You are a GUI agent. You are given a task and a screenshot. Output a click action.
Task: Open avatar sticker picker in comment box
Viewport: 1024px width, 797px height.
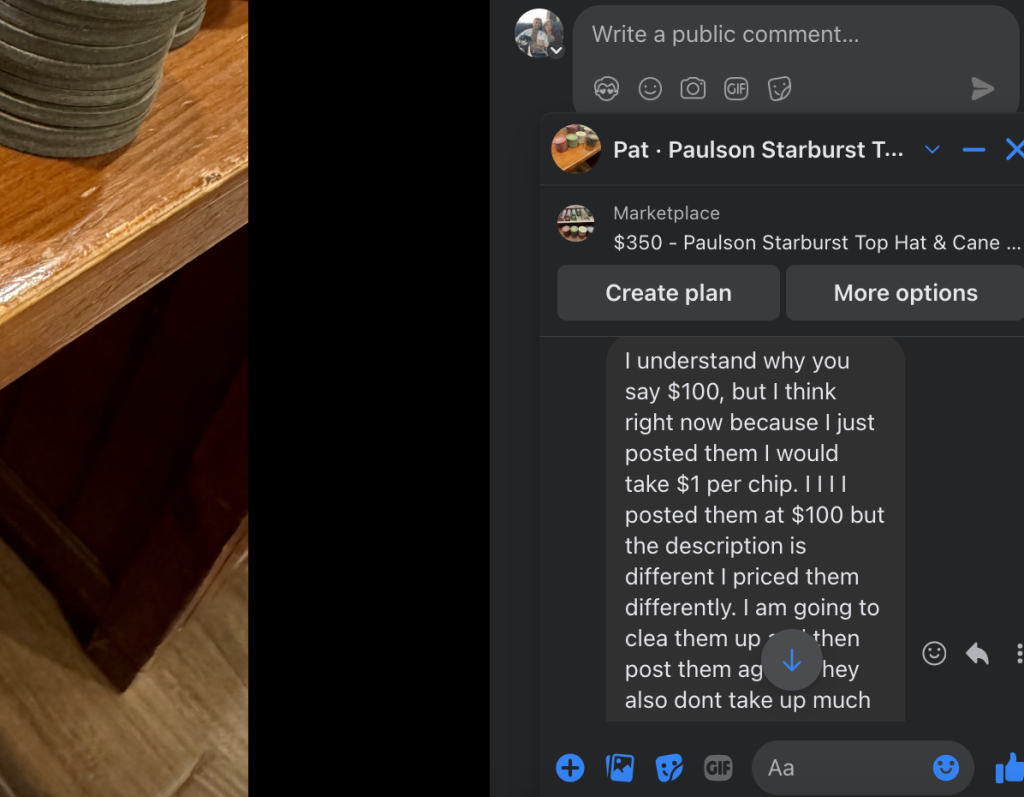coord(606,88)
